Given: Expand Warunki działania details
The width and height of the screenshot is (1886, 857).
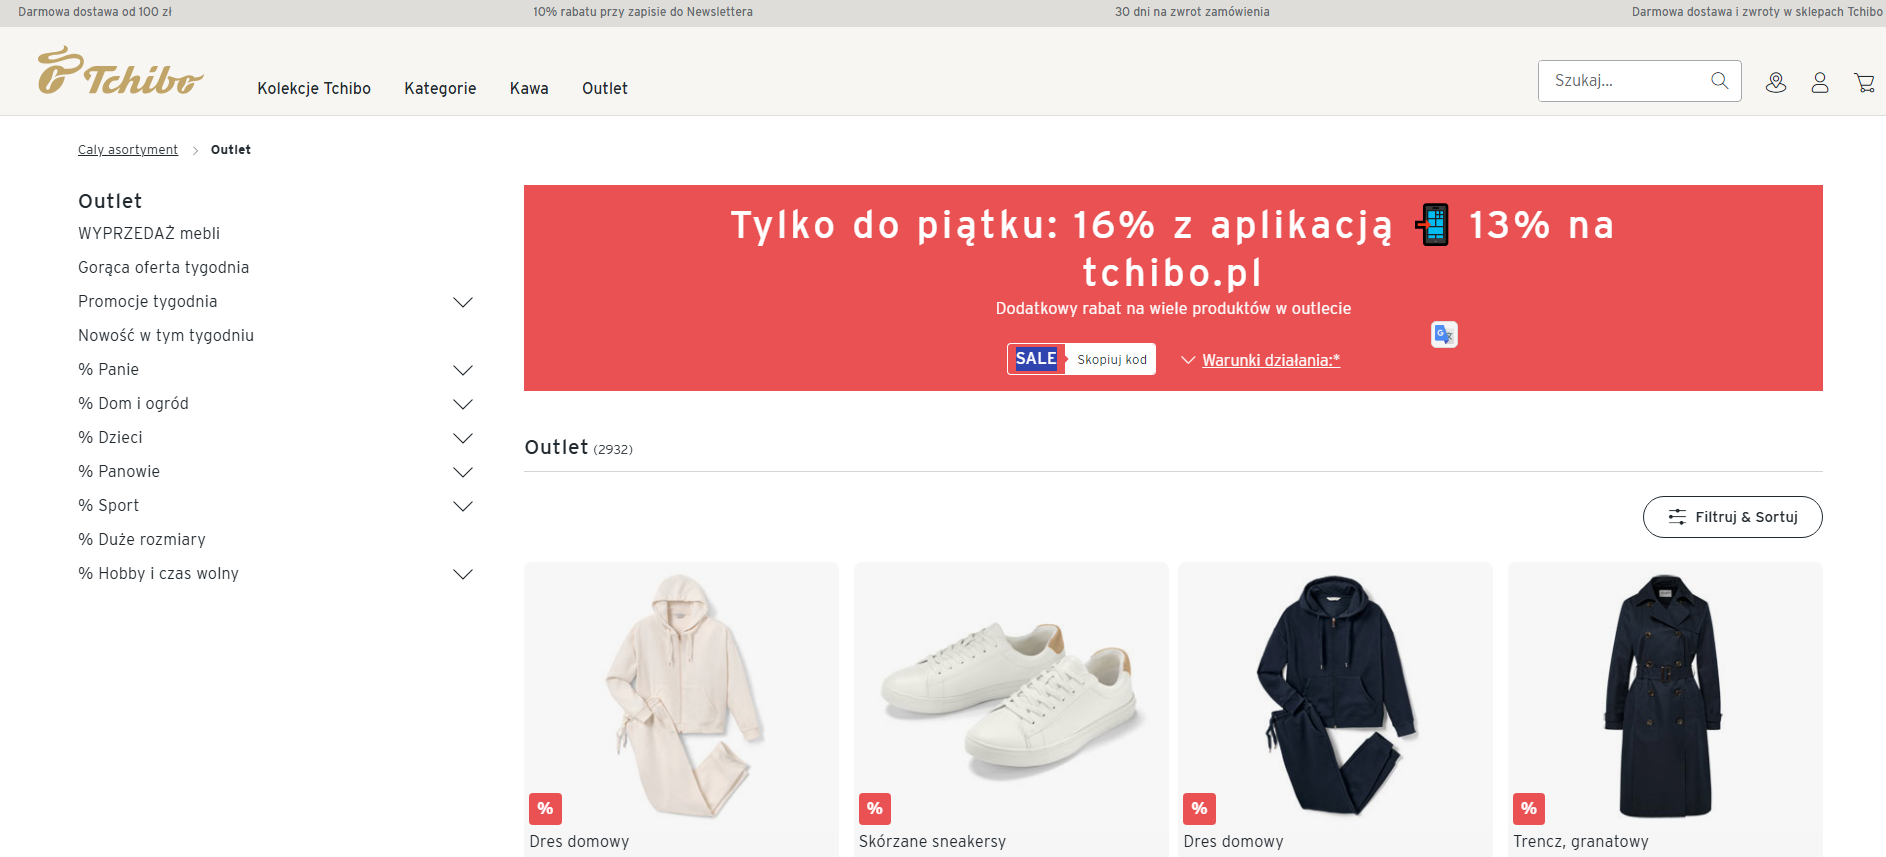Looking at the screenshot, I should tap(1260, 360).
